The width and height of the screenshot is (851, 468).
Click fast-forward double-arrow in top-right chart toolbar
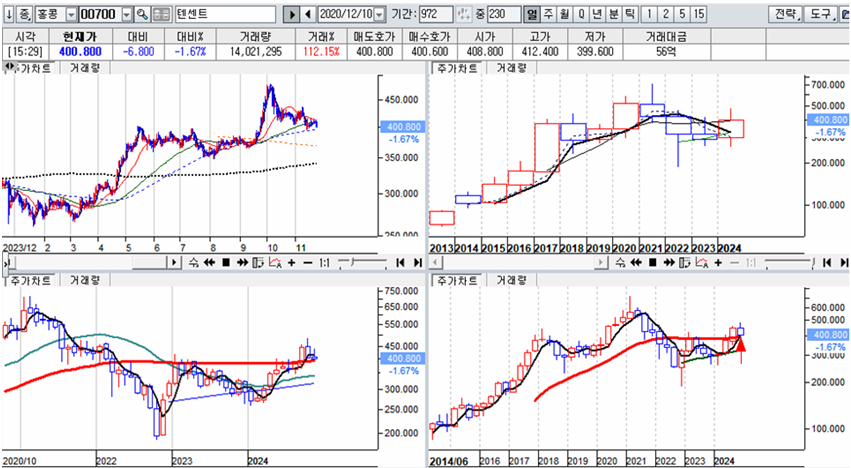[669, 263]
